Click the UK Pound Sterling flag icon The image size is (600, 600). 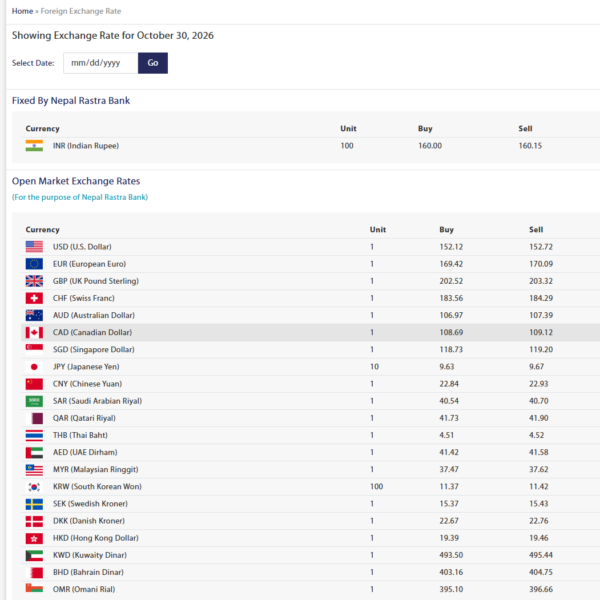34,281
